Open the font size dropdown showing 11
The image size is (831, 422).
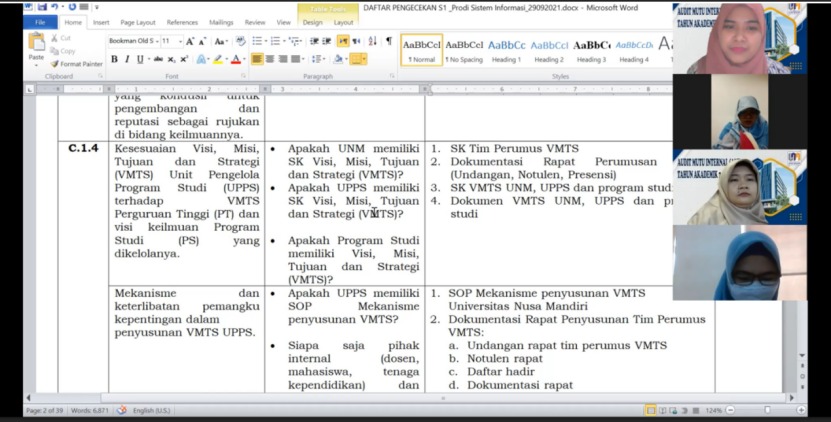178,41
